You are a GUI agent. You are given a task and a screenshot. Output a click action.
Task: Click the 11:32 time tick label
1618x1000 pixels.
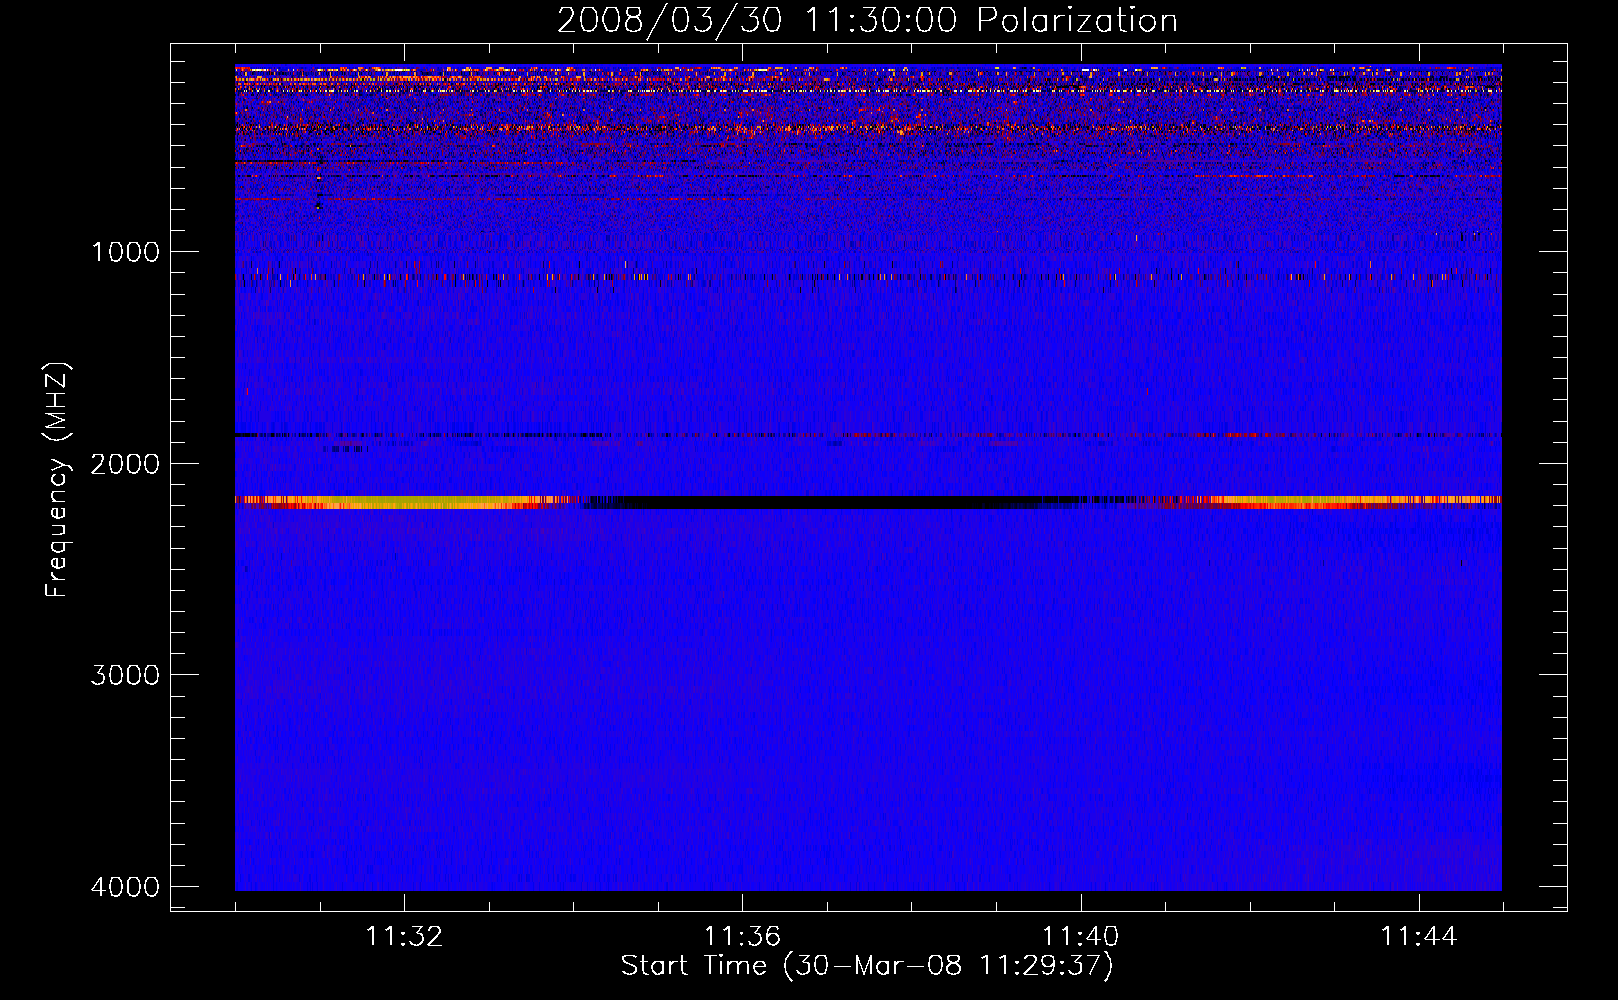(404, 937)
